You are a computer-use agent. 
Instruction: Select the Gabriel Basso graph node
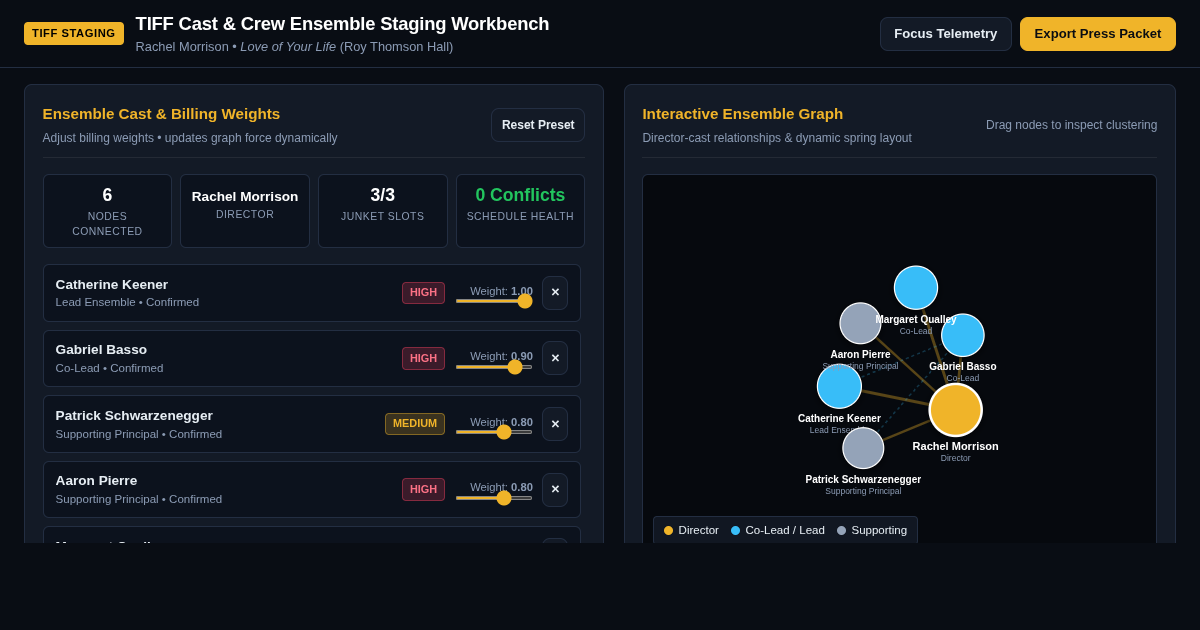[963, 335]
